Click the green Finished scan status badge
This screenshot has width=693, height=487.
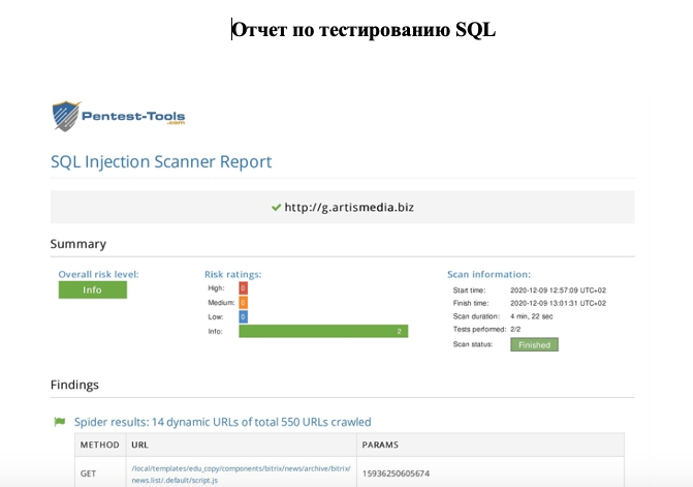pyautogui.click(x=534, y=344)
